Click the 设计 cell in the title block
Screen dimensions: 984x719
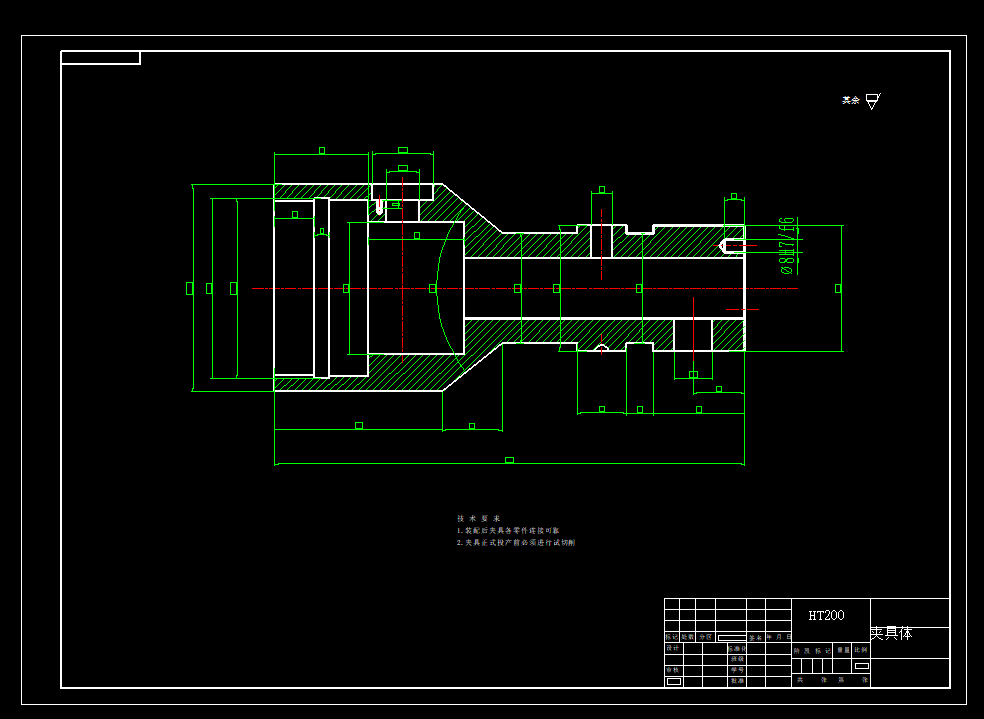tap(673, 647)
